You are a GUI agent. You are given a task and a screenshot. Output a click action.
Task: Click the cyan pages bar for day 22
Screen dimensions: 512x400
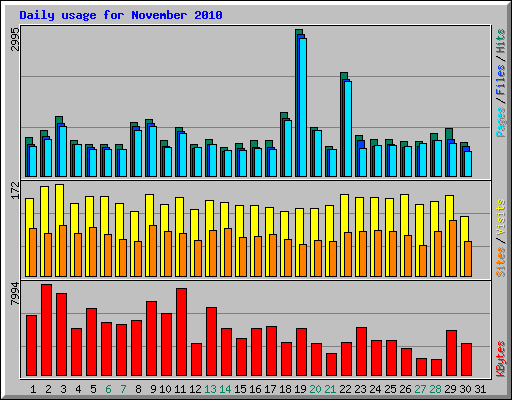tap(348, 129)
